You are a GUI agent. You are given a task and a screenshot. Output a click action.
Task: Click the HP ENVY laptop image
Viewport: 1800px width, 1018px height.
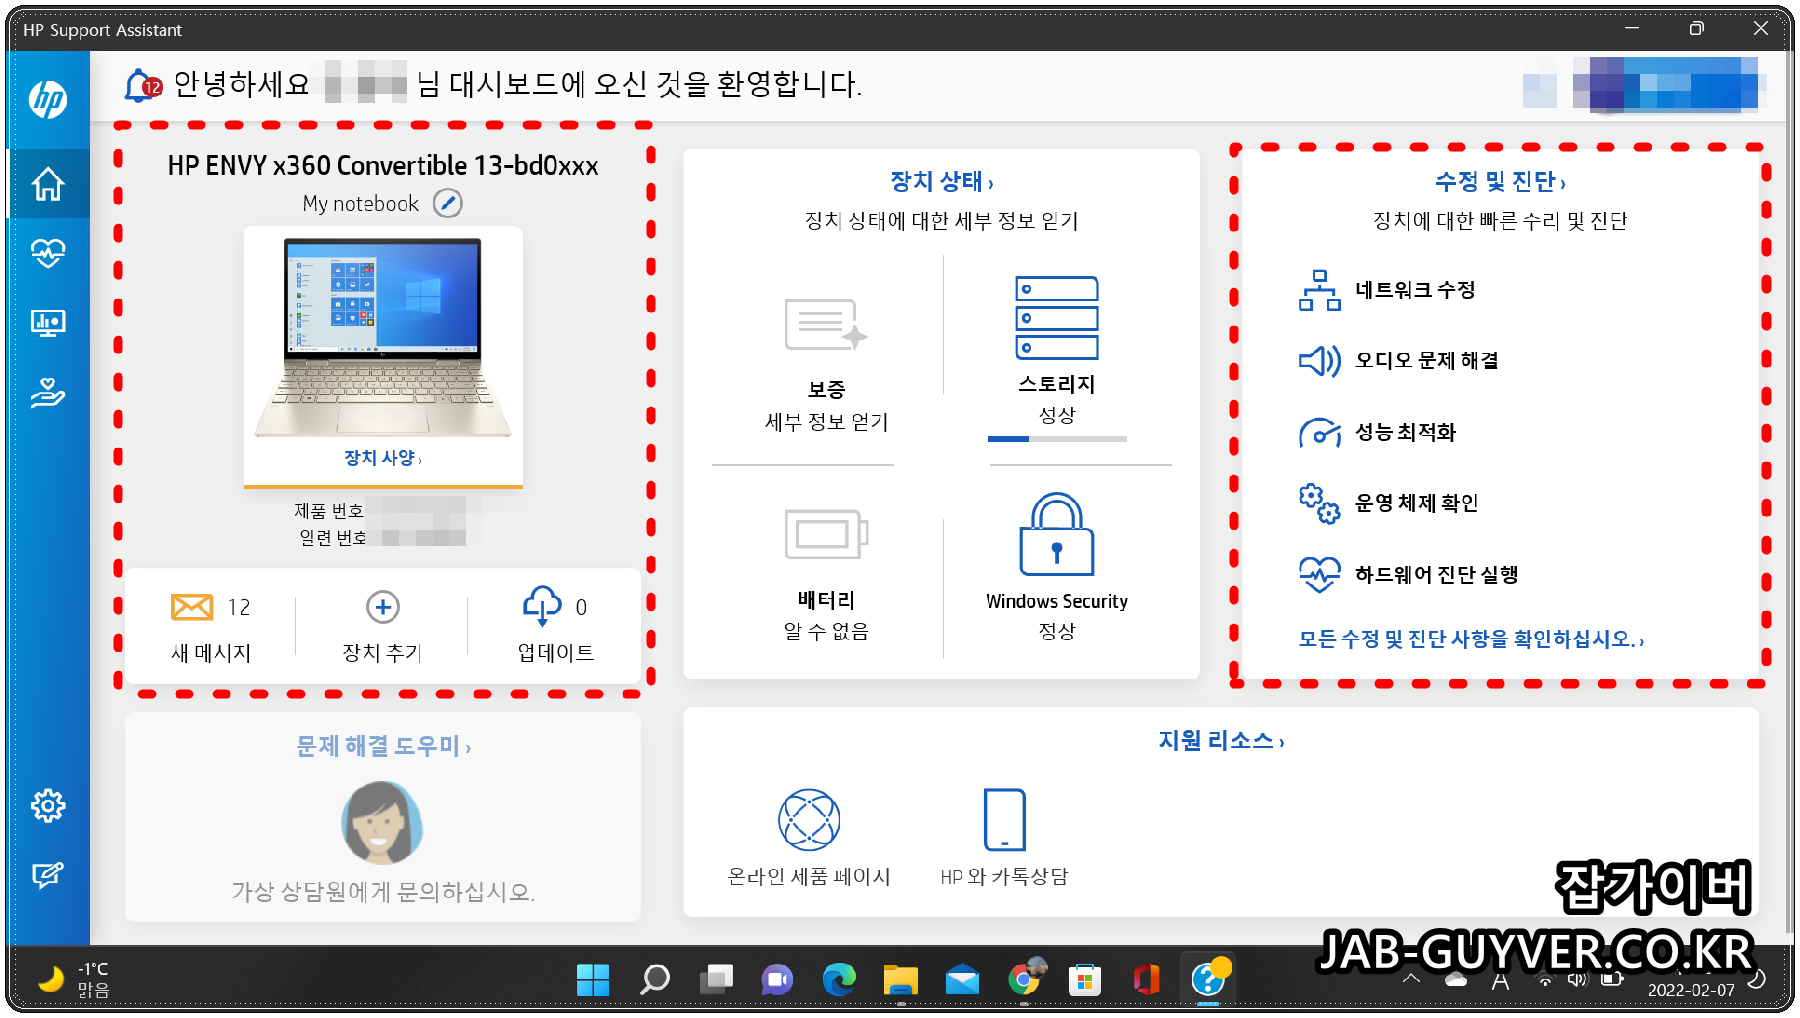[383, 337]
